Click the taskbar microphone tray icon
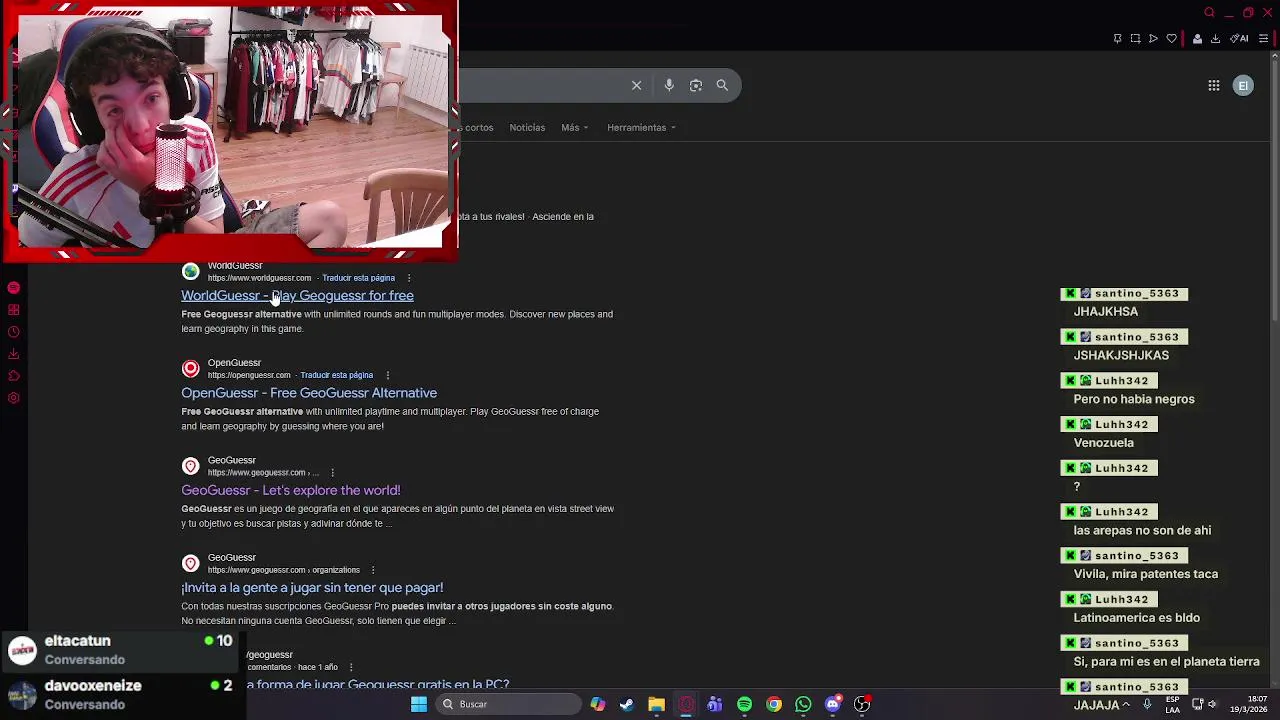This screenshot has height=720, width=1280. pos(1147,704)
